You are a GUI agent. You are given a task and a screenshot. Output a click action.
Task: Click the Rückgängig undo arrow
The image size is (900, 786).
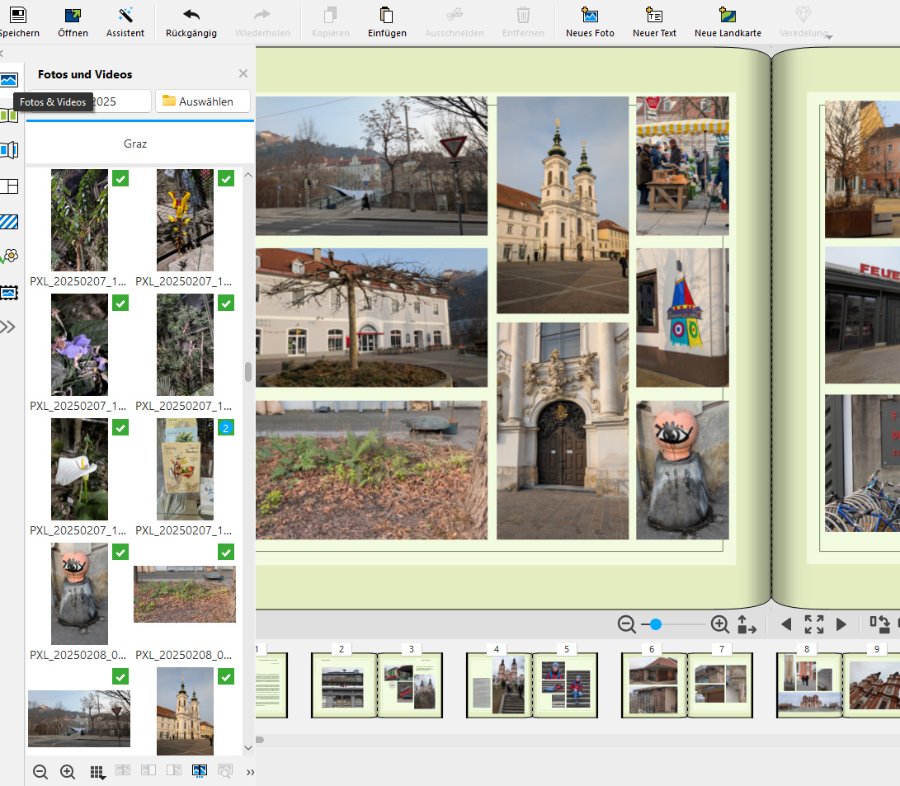coord(191,21)
